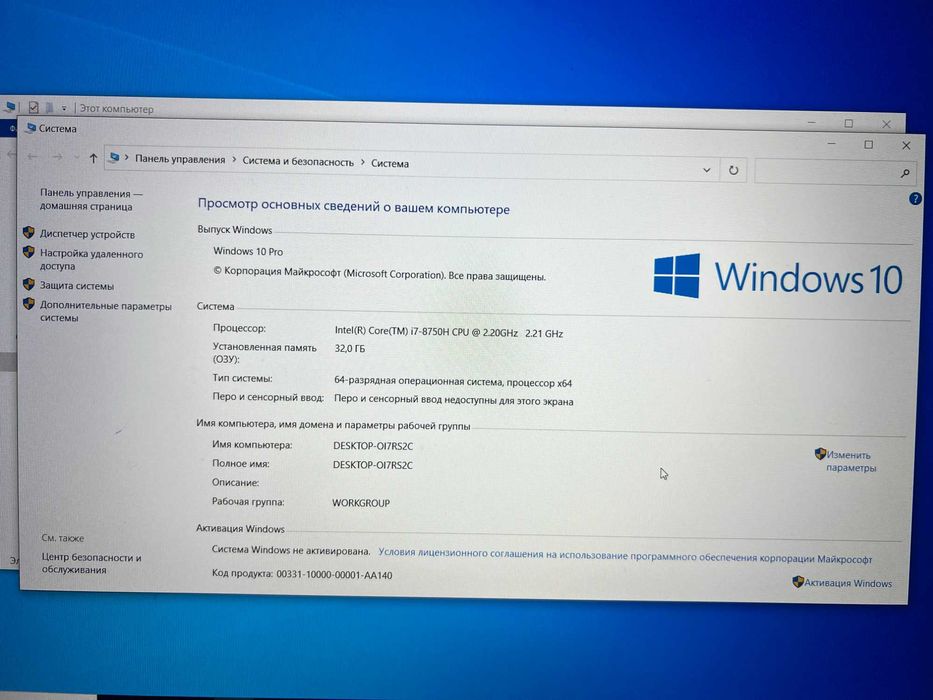Click shield icon next to Активация Windows

798,582
